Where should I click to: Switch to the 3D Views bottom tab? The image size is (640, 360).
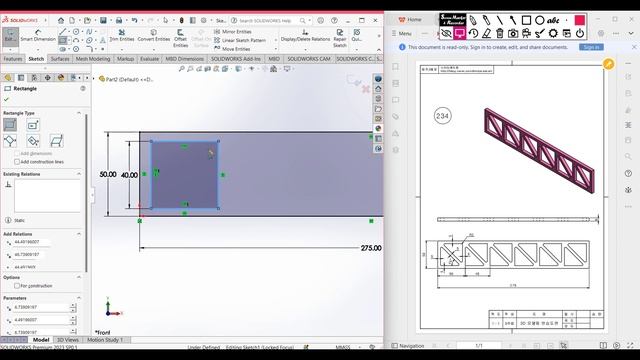[x=67, y=340]
